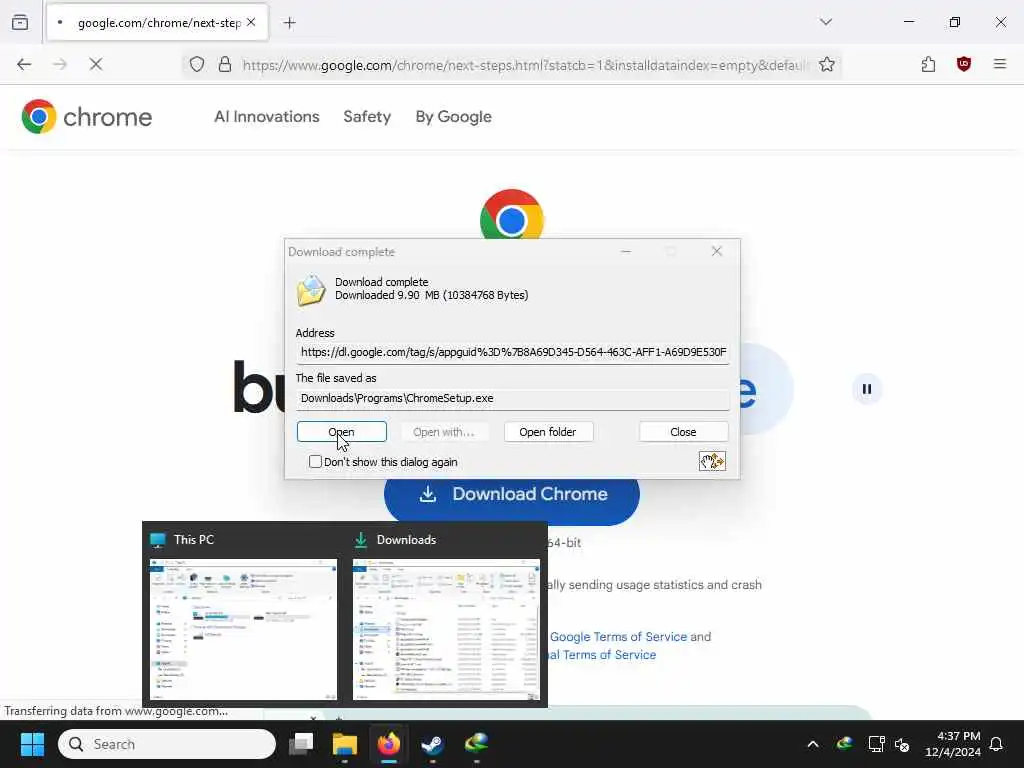The width and height of the screenshot is (1024, 768).
Task: Open the By Google menu item
Action: (x=453, y=117)
